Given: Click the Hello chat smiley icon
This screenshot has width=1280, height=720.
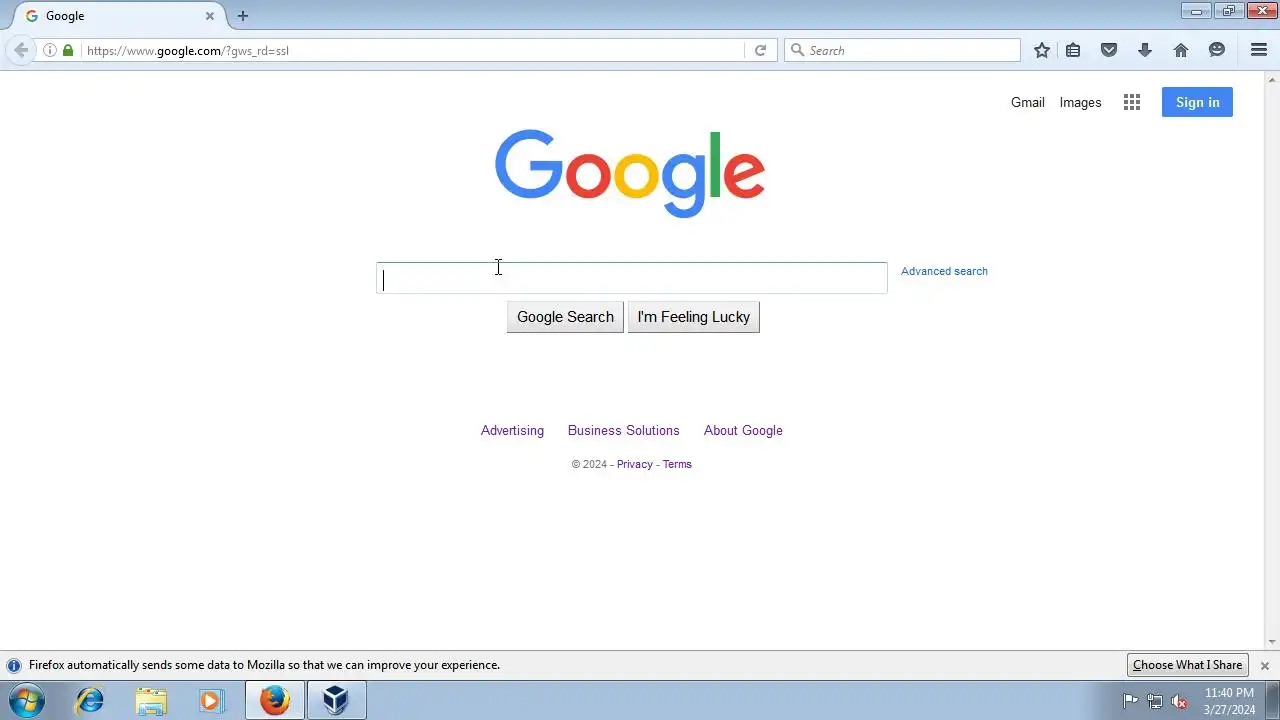Looking at the screenshot, I should pos(1217,50).
